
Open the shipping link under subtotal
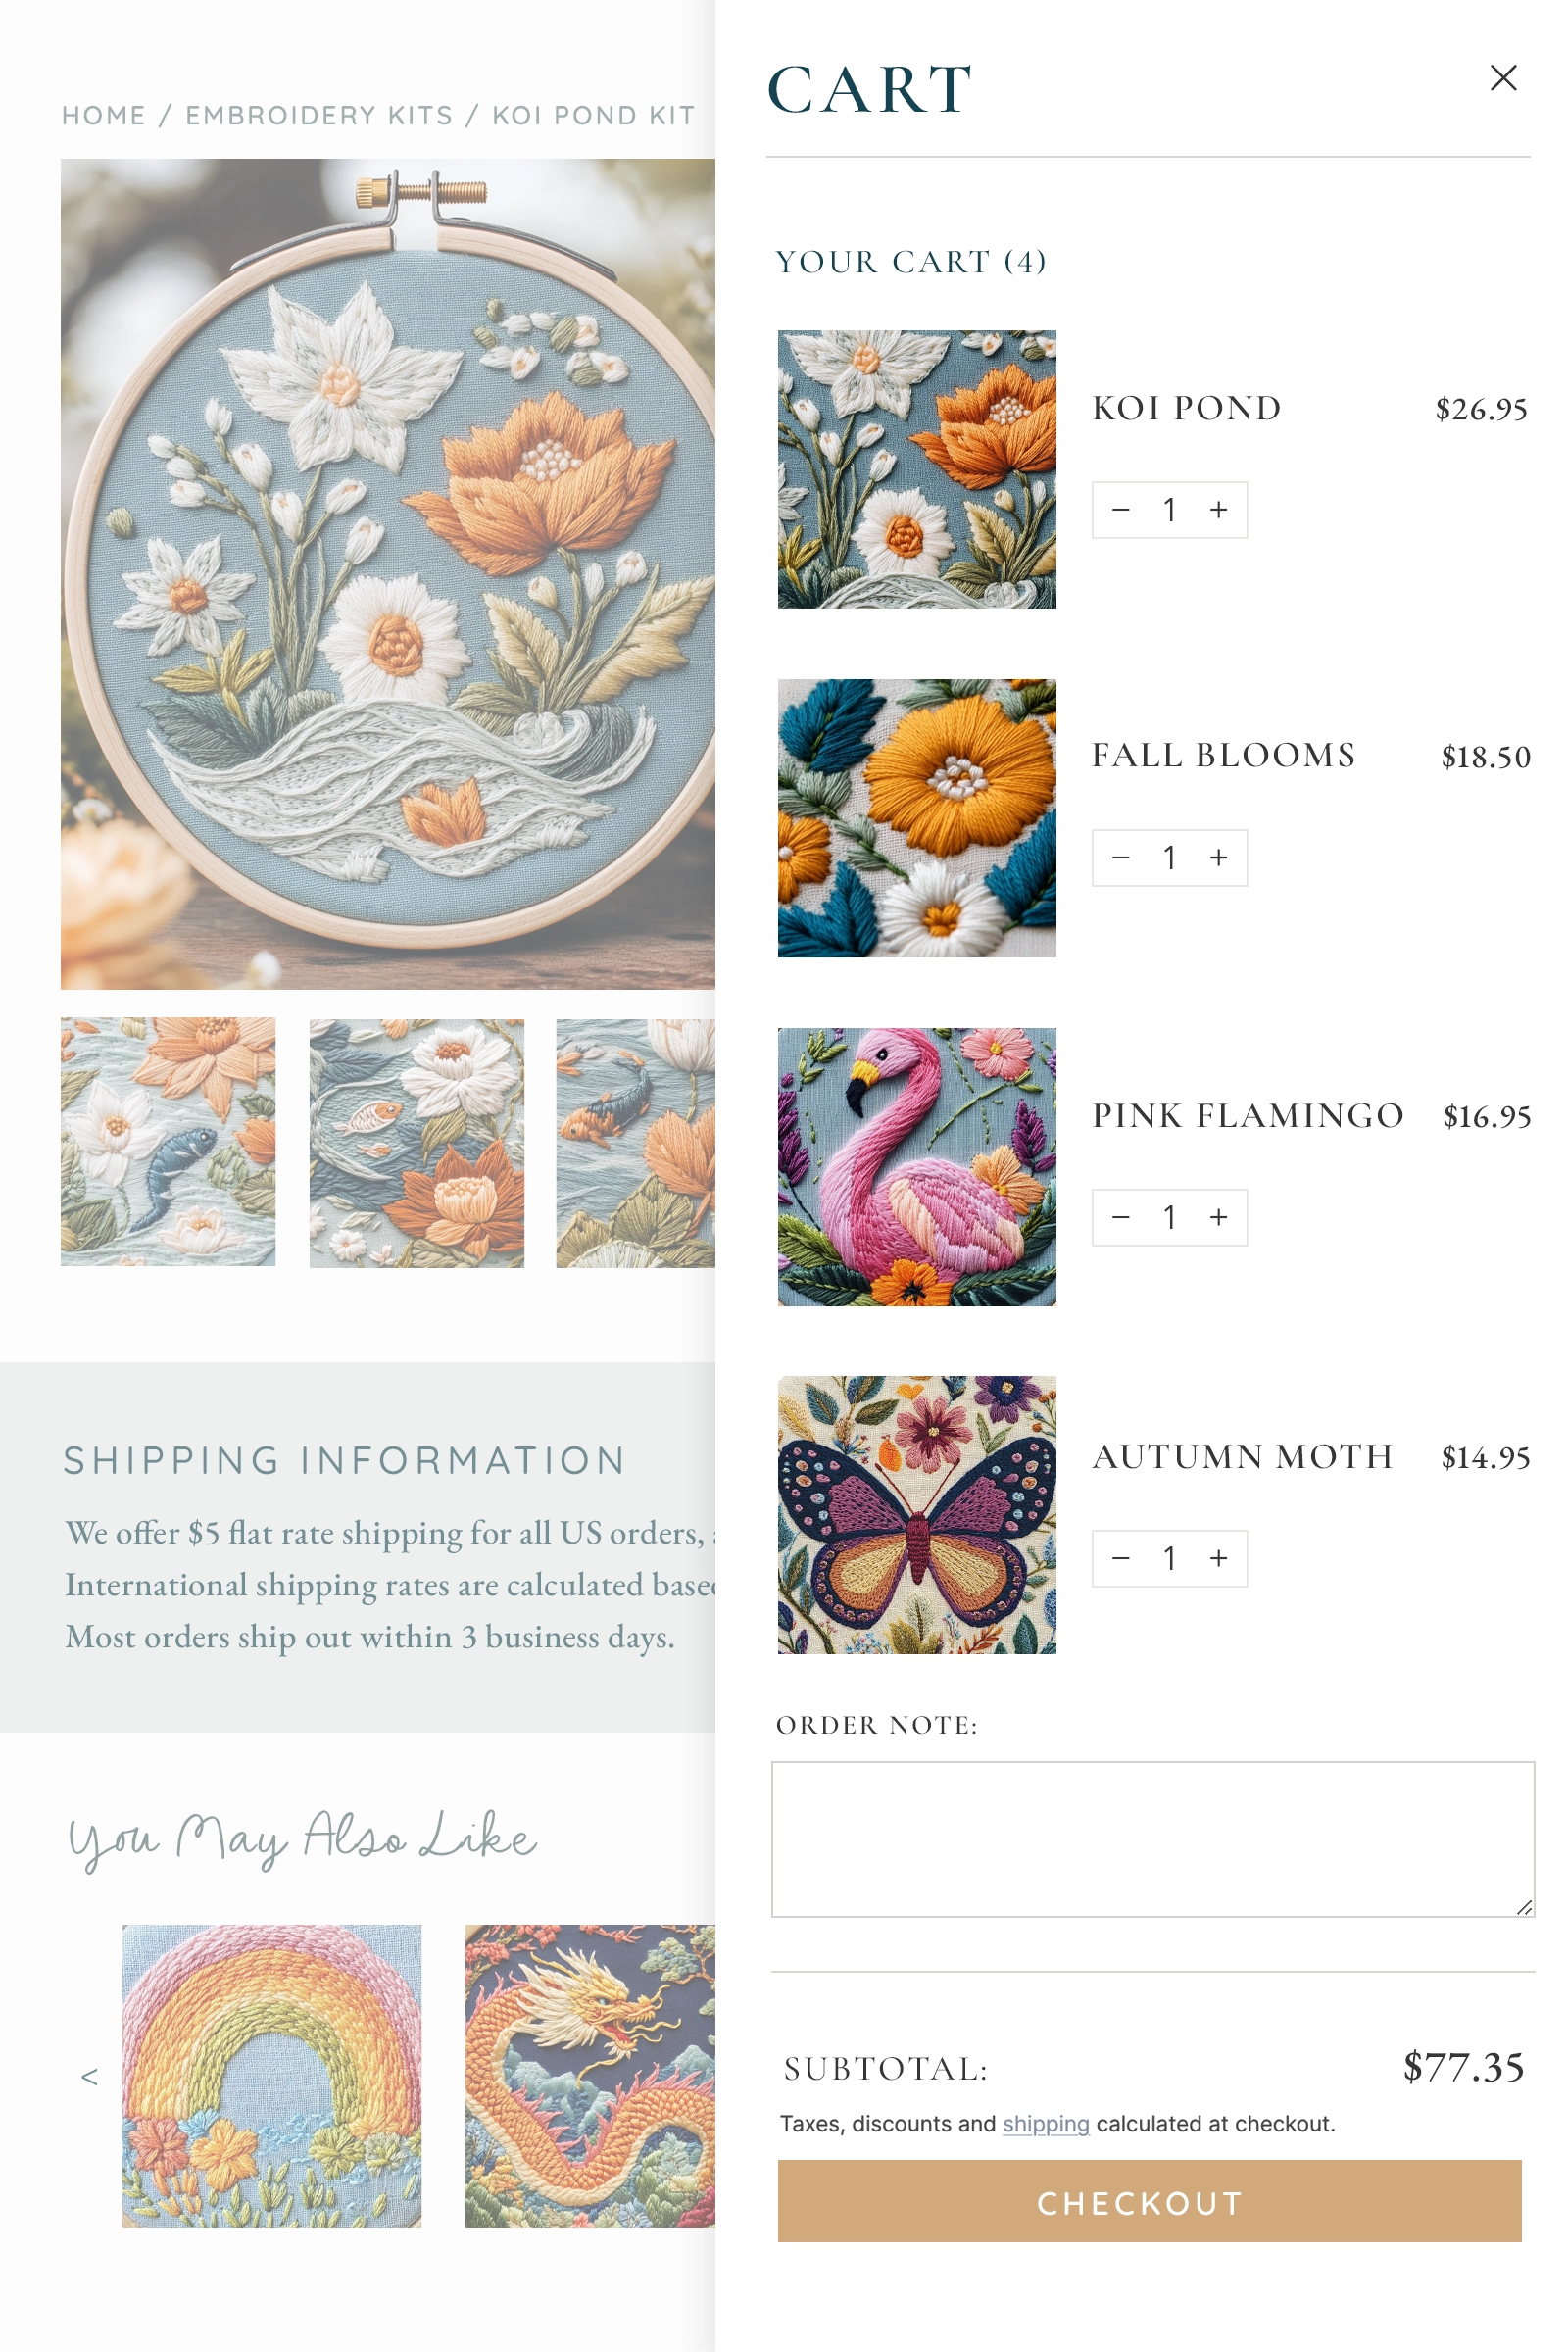point(1045,2123)
